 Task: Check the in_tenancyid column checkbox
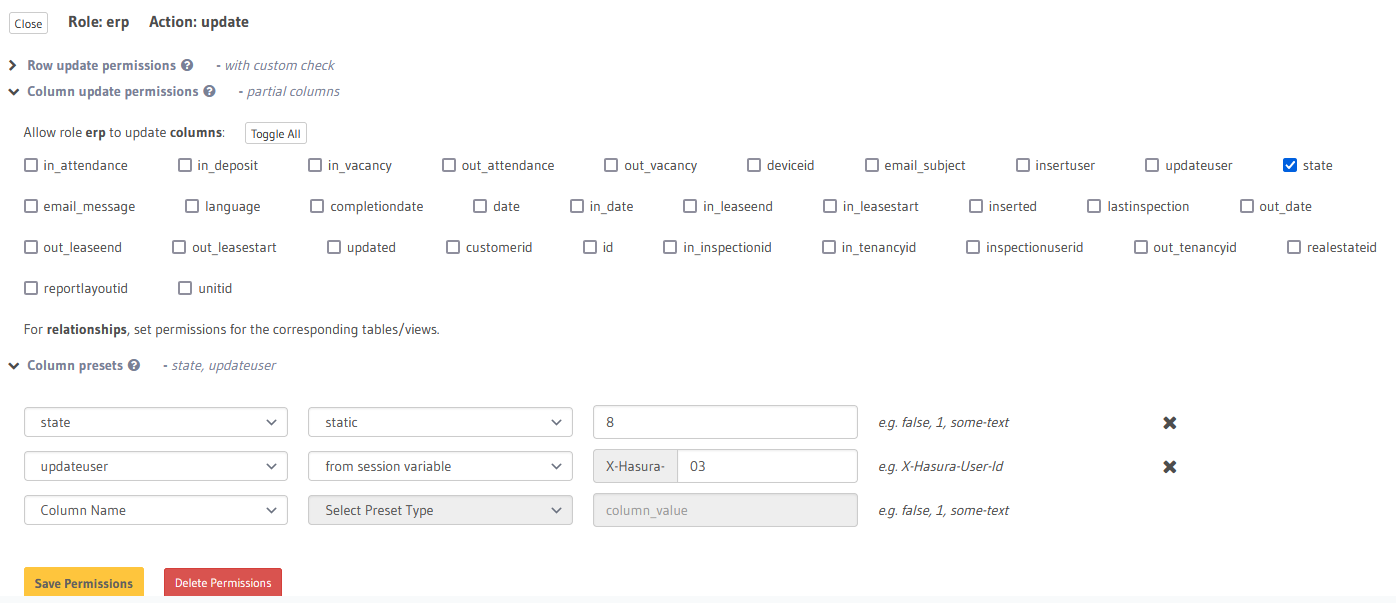click(x=829, y=247)
